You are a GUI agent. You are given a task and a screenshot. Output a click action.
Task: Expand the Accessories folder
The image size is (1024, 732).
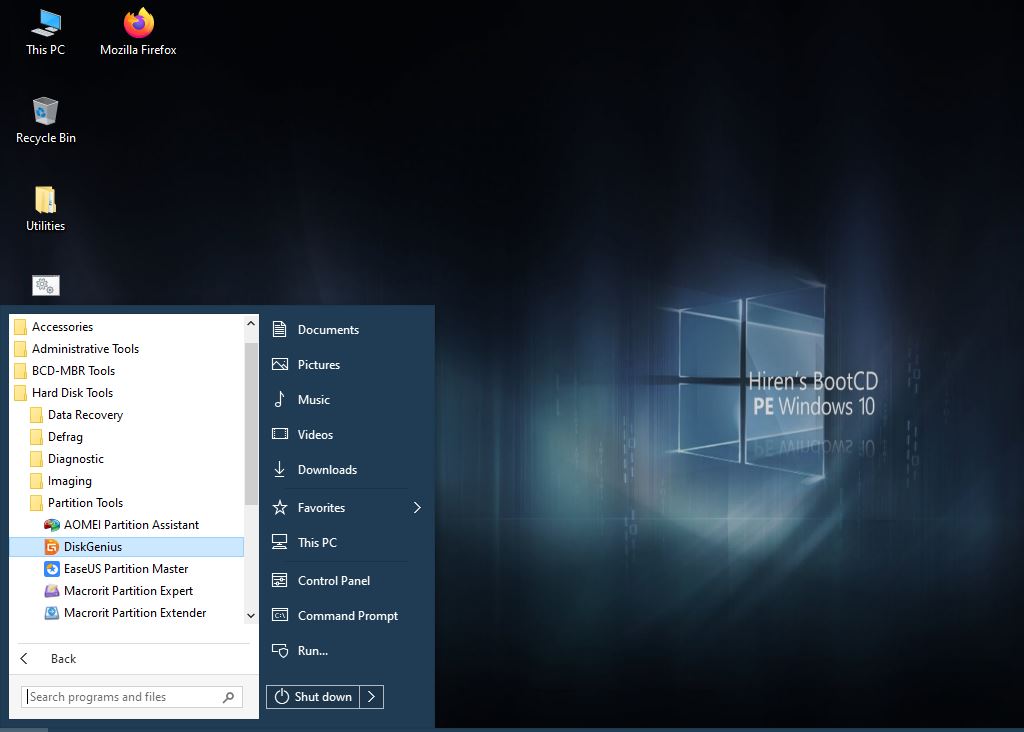(62, 327)
